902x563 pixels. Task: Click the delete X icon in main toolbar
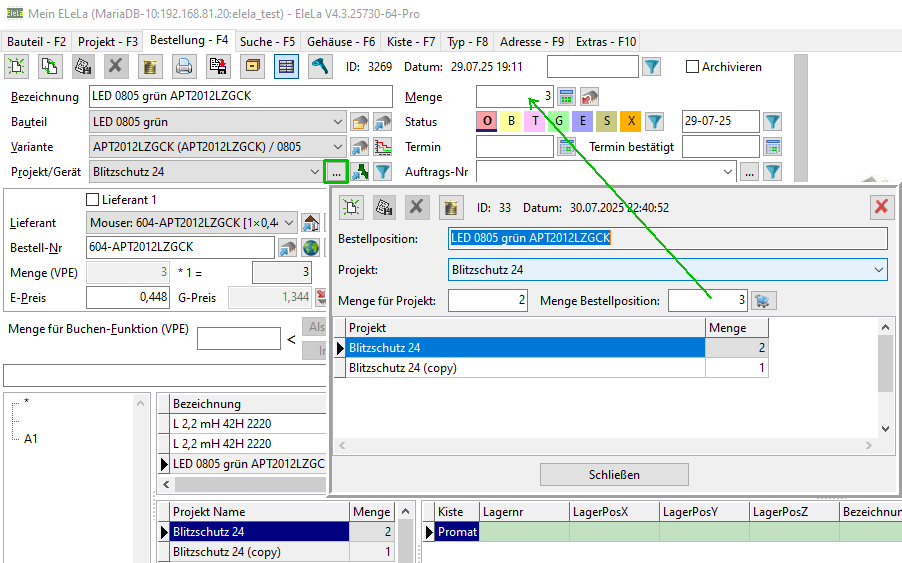pos(116,67)
